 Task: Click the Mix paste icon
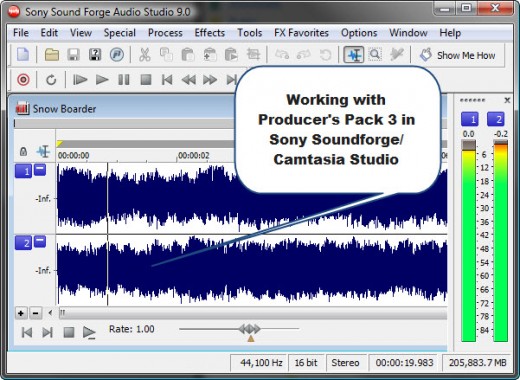[x=210, y=54]
